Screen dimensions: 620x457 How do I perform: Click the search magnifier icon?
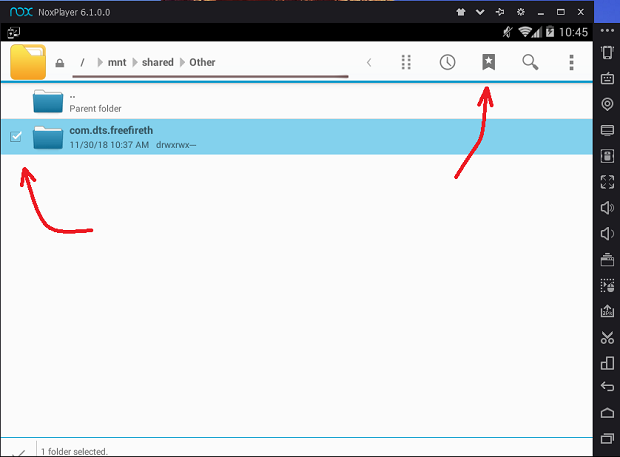pos(530,62)
